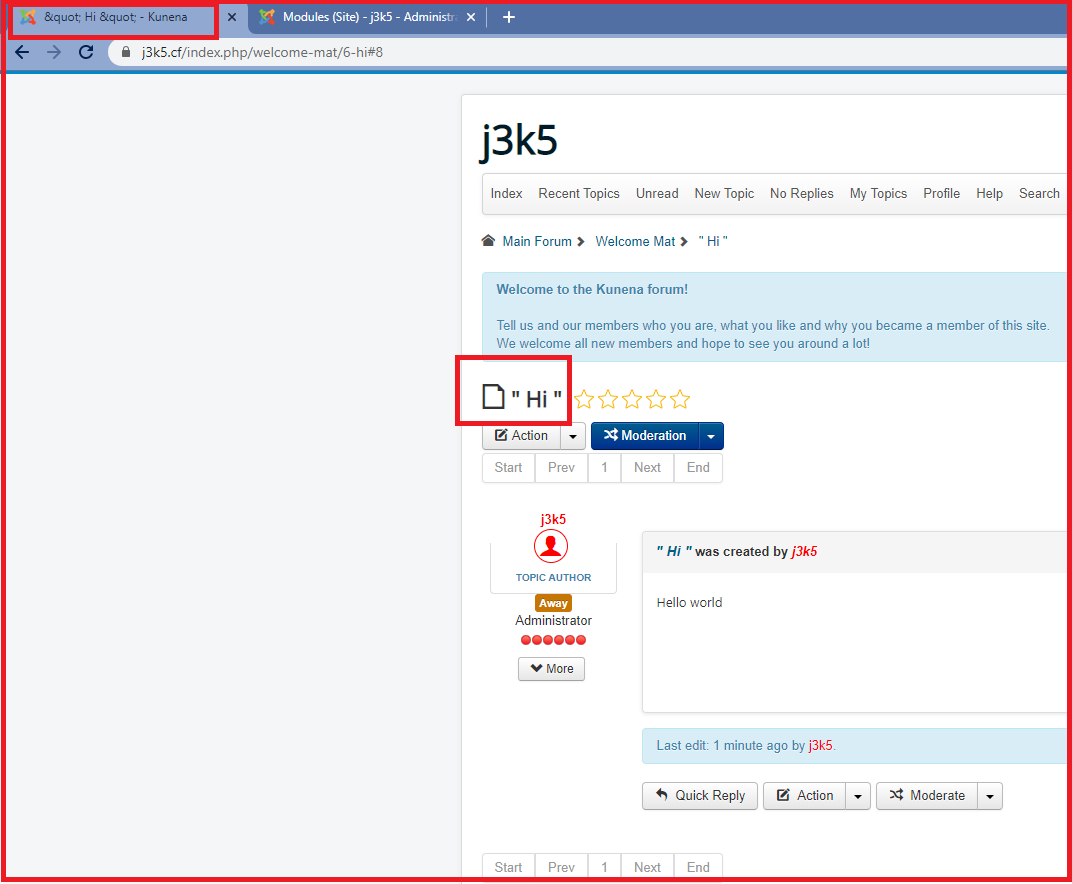1072x884 pixels.
Task: View site security via padlock icon
Action: (x=126, y=52)
